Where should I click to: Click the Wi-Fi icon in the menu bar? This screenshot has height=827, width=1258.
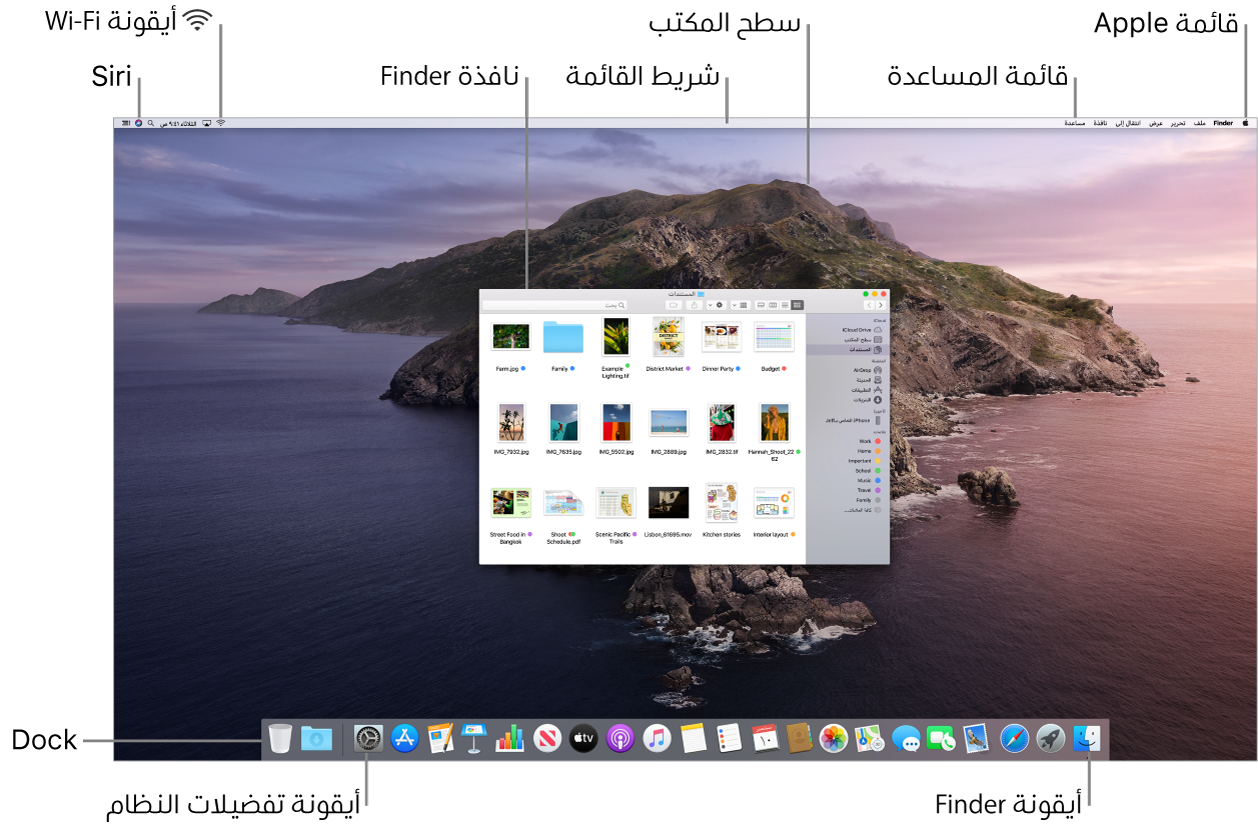click(220, 123)
